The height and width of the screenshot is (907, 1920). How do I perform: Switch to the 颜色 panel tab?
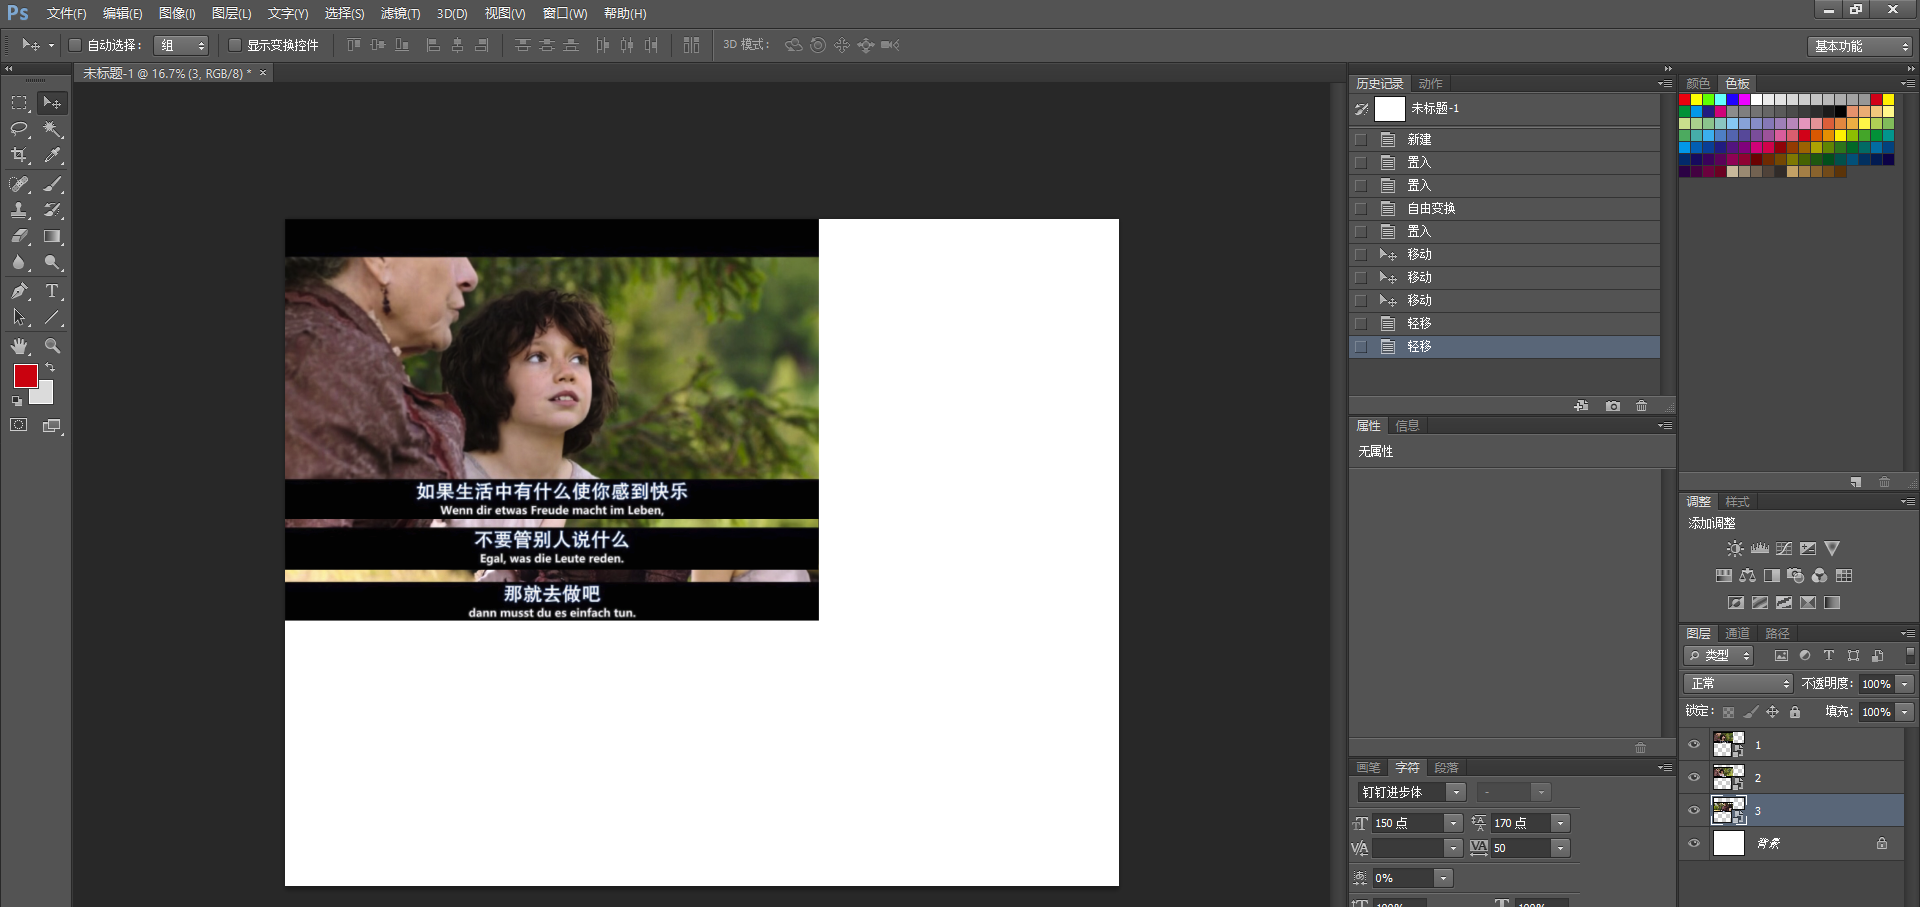tap(1698, 84)
